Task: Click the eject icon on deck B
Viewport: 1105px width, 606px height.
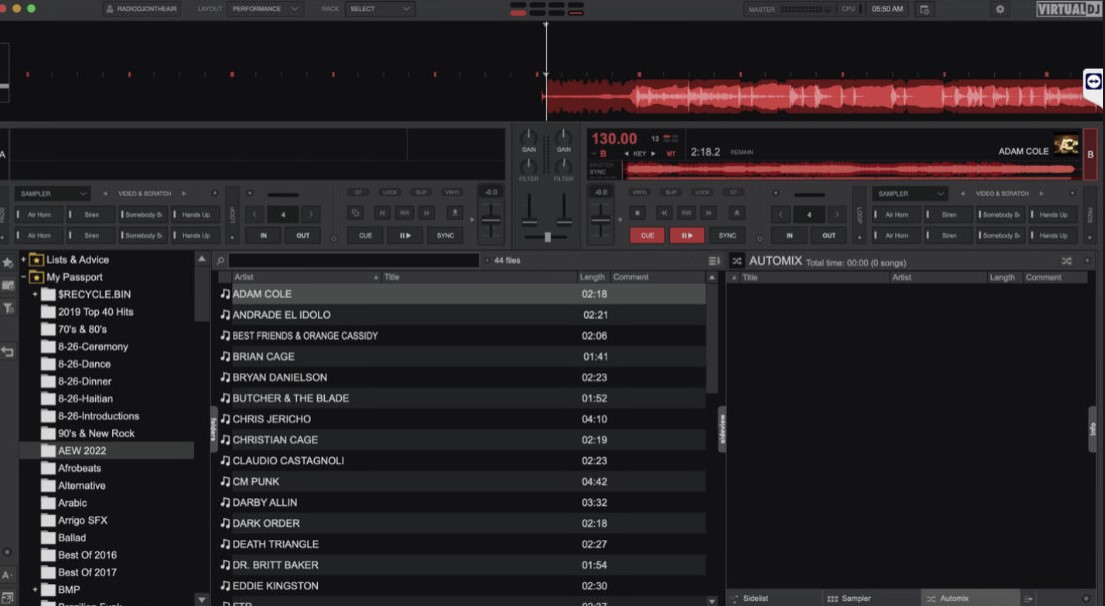Action: (x=736, y=213)
